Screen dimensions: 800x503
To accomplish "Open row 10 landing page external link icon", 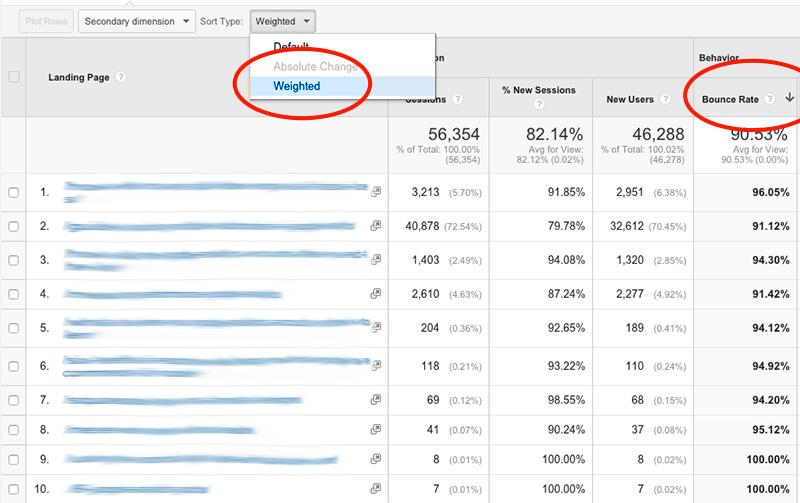I will 376,489.
